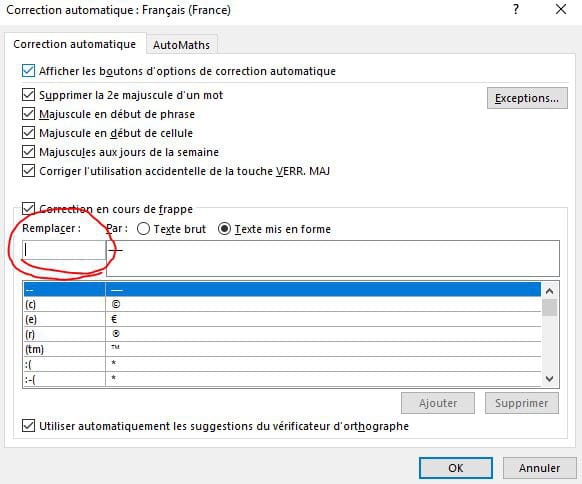Choose Texte mis en forme option
The height and width of the screenshot is (484, 582).
point(224,229)
